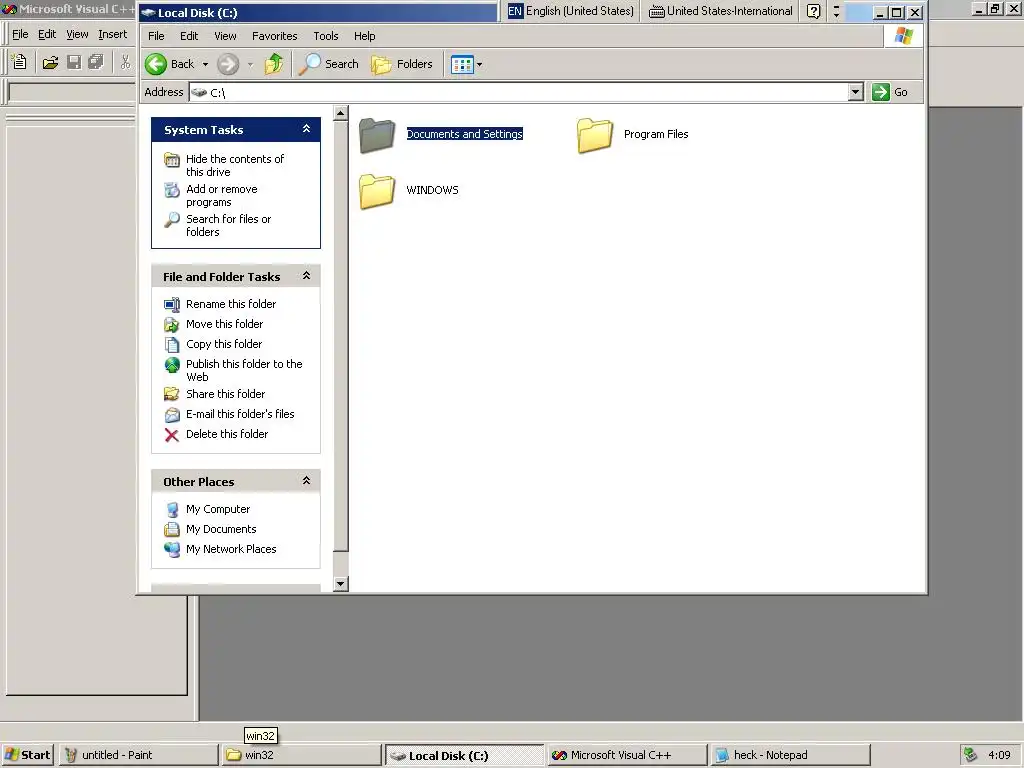Image resolution: width=1024 pixels, height=768 pixels.
Task: Click Hide the contents of this drive
Action: (x=234, y=165)
